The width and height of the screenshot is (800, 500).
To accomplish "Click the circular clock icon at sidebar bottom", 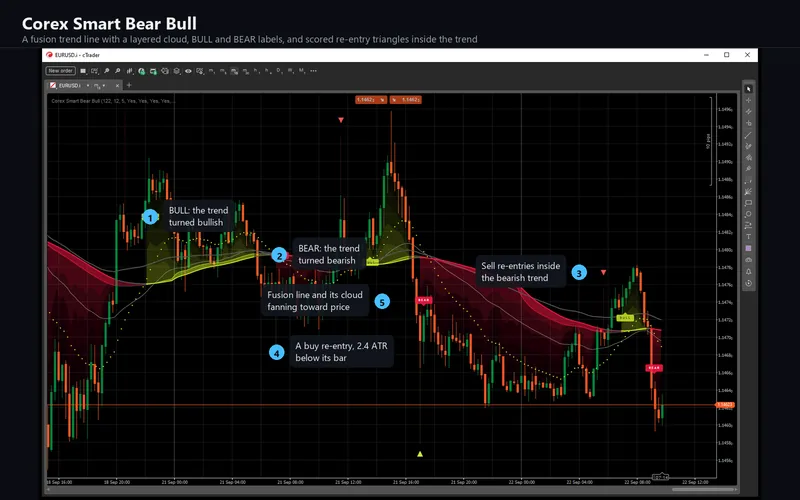I will tap(748, 282).
